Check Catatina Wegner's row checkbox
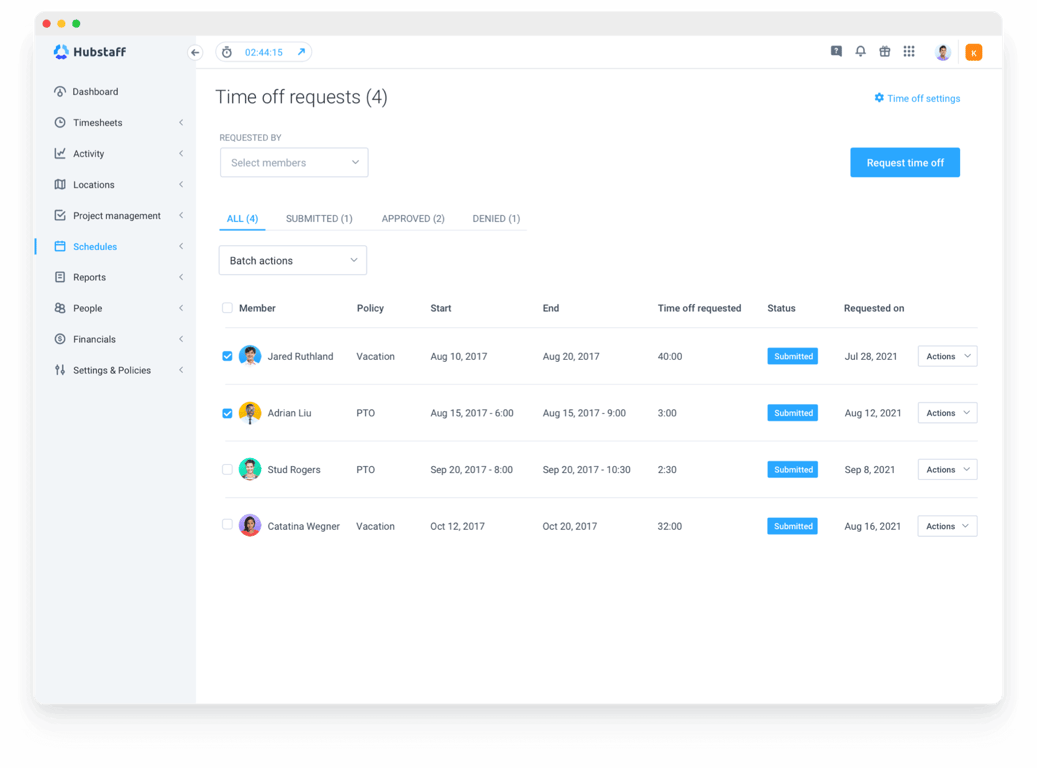This screenshot has height=768, width=1037. tap(227, 525)
